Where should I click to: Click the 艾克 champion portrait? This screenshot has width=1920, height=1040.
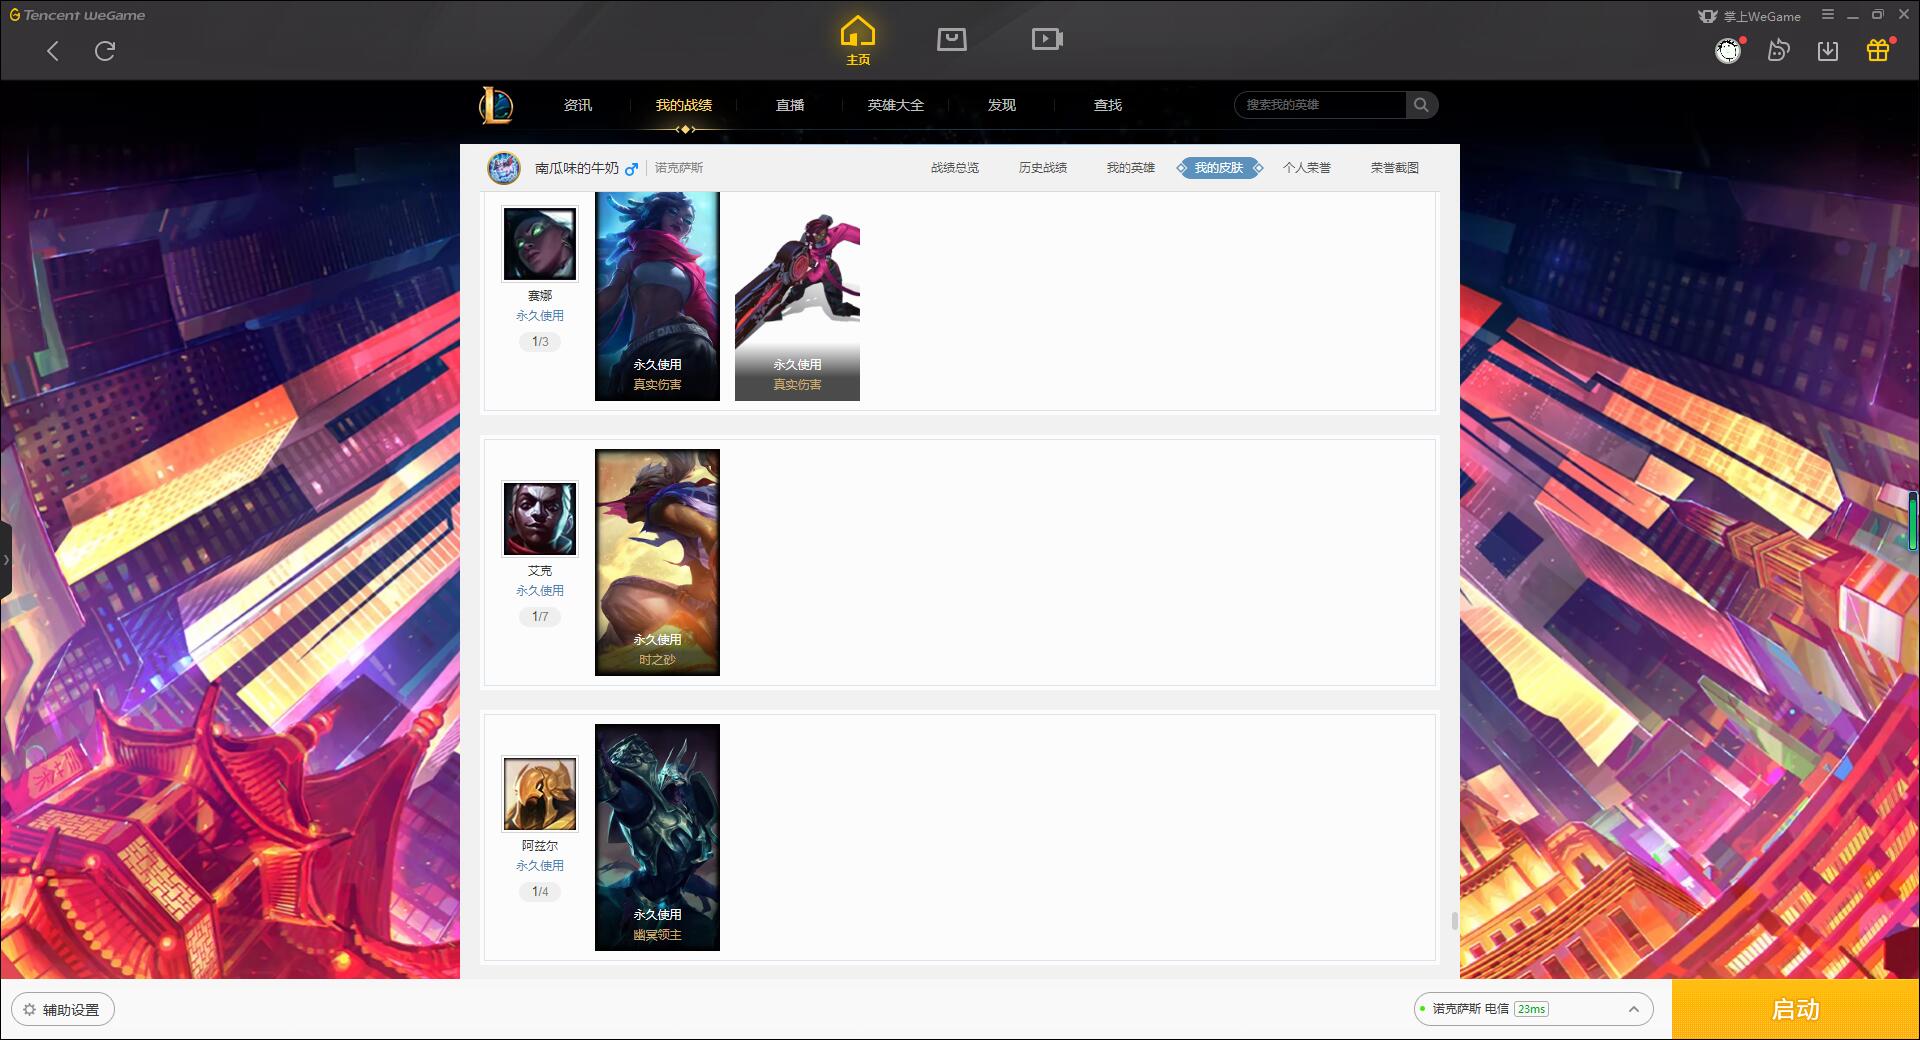[540, 519]
